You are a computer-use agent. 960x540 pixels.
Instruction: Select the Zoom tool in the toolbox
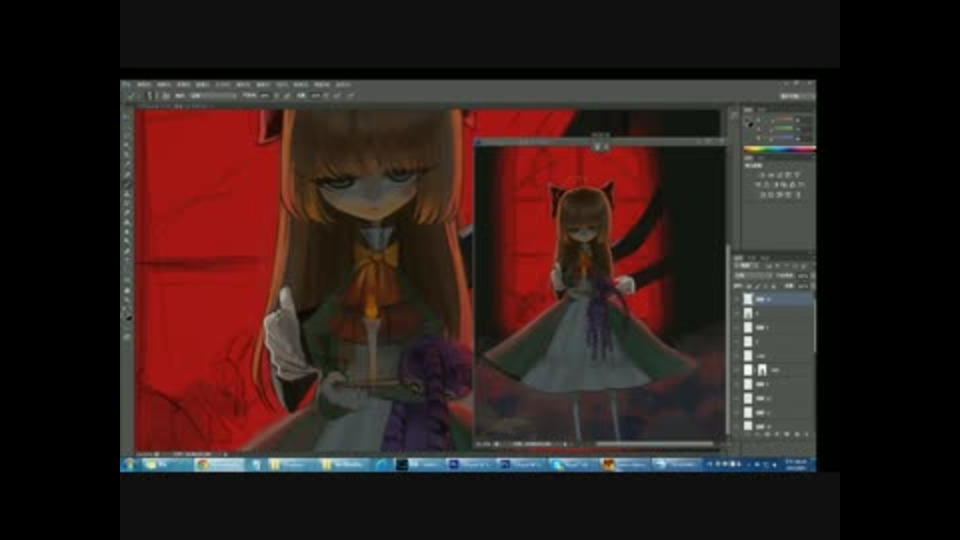pos(127,301)
